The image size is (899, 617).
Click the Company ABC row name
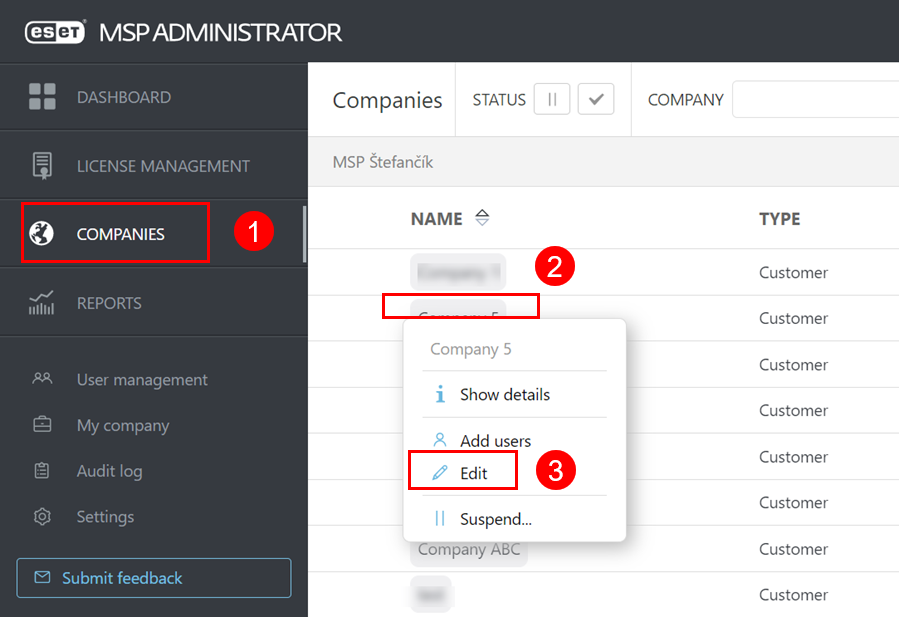click(x=468, y=549)
